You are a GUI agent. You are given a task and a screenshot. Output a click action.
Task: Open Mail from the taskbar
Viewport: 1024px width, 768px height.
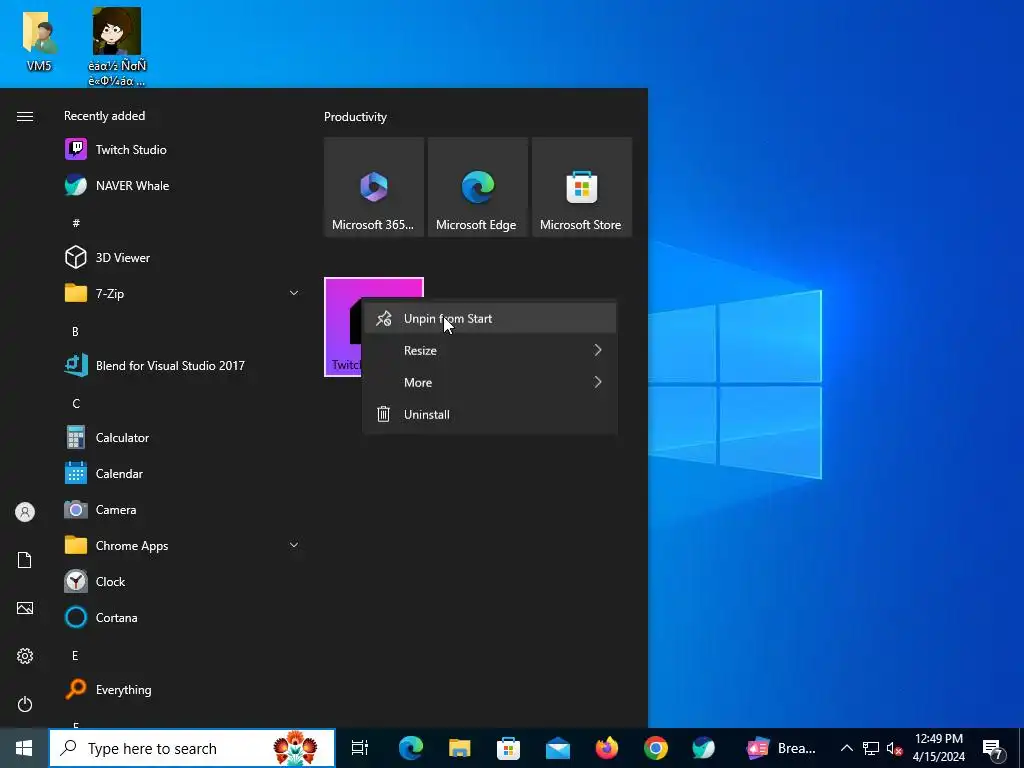coord(558,748)
